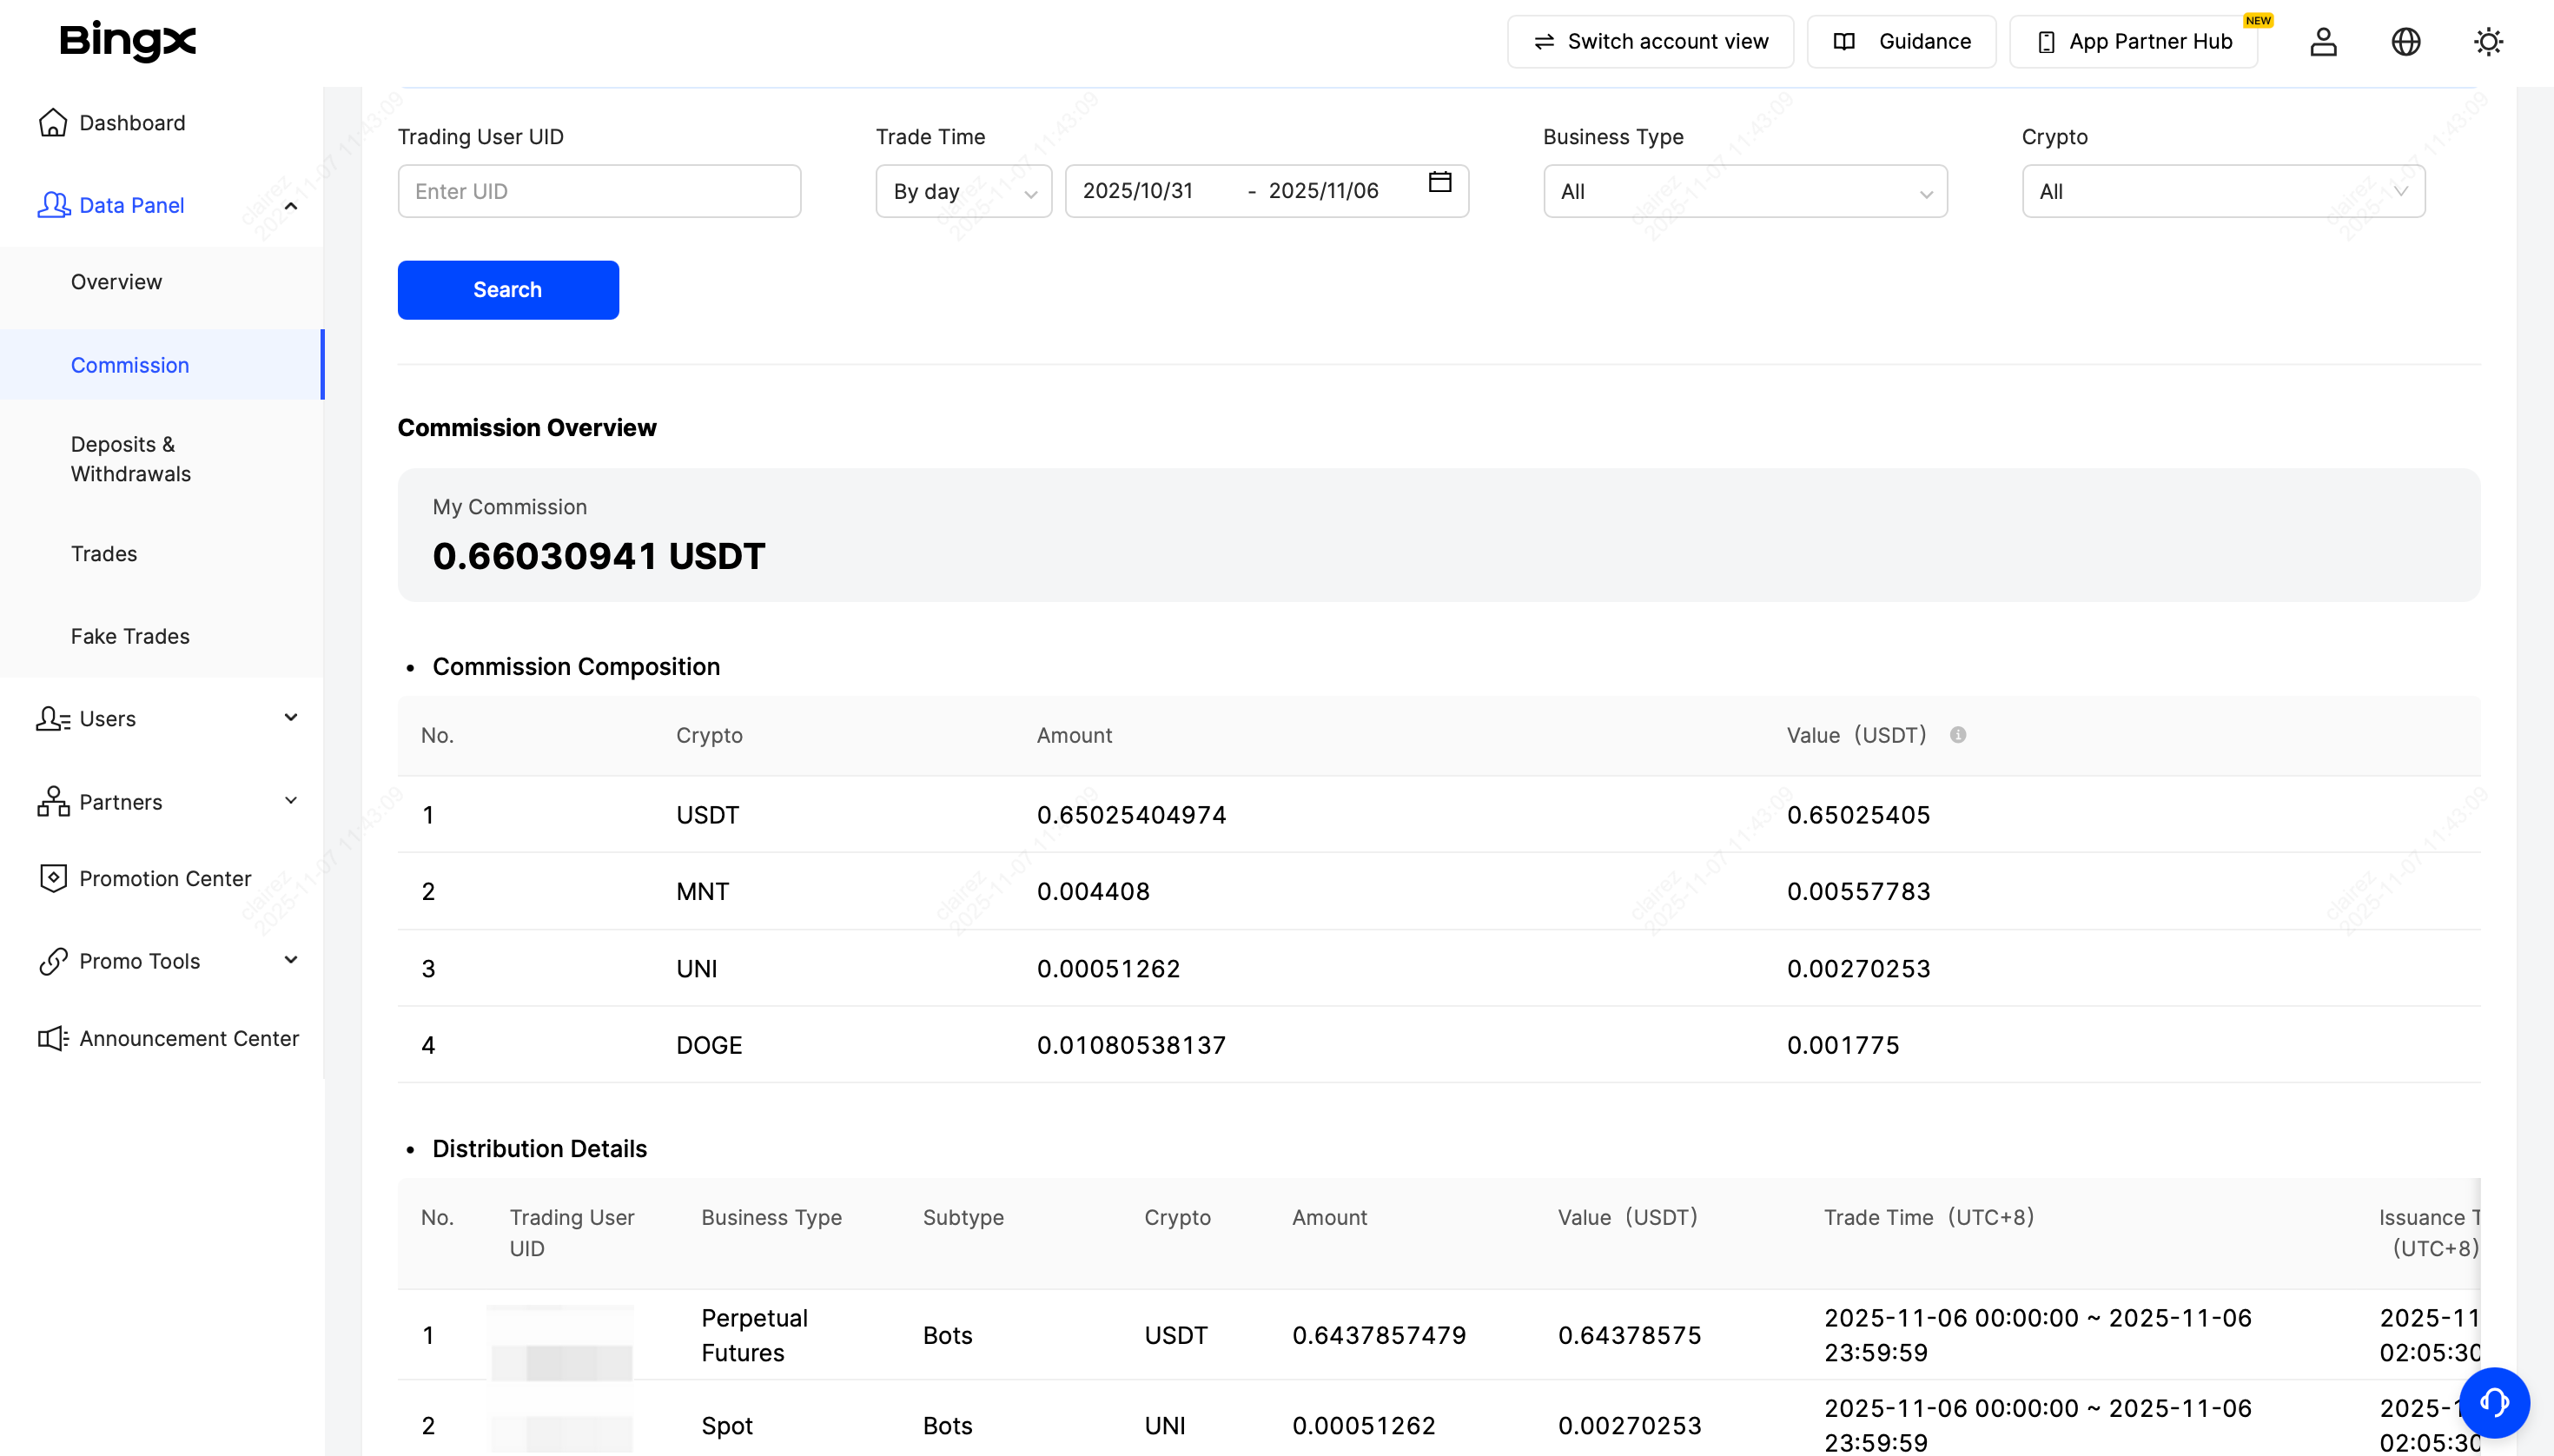Open the By day dropdown
The image size is (2554, 1456).
[963, 191]
